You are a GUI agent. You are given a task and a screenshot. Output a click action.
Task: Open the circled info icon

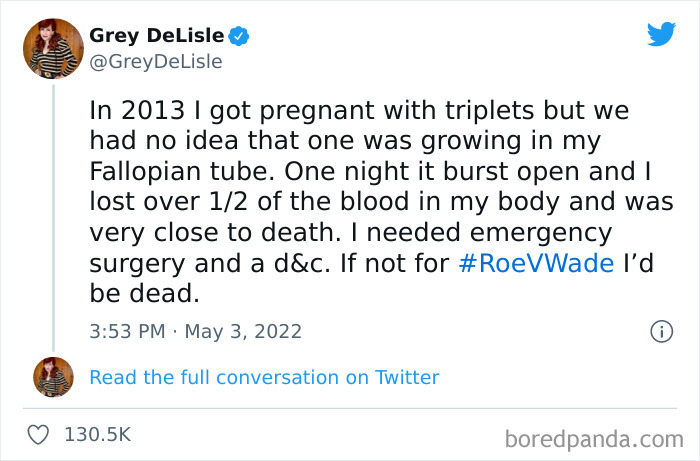(661, 331)
